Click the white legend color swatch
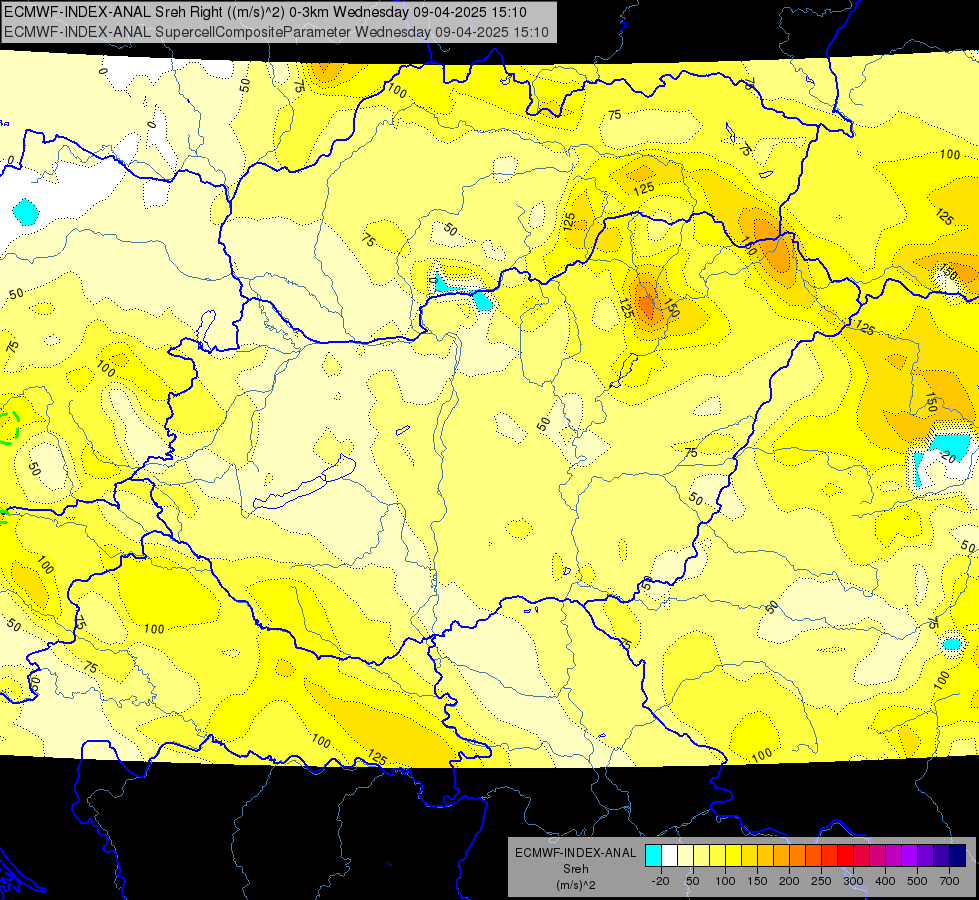The image size is (979, 900). [669, 855]
